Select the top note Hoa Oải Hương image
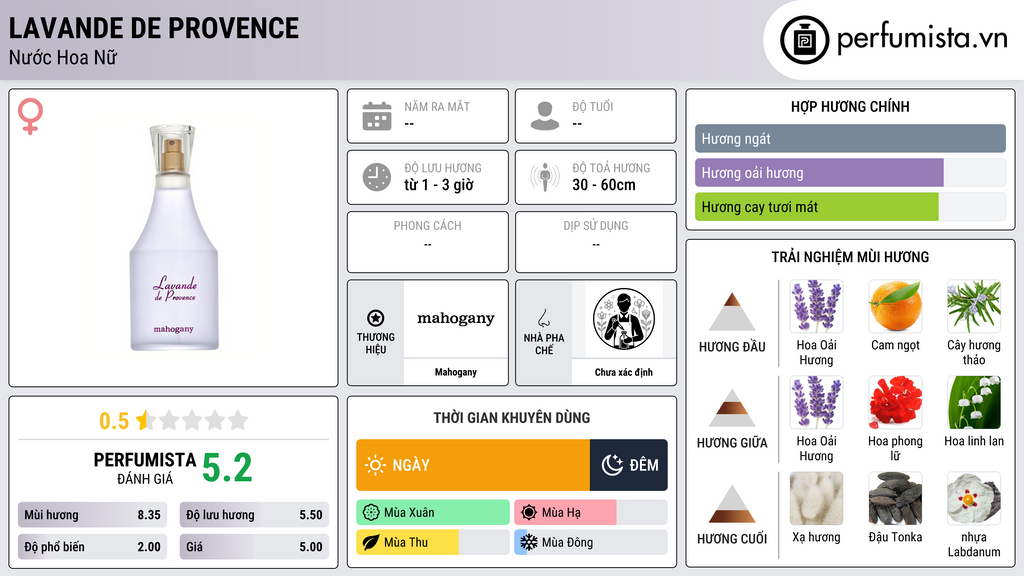The width and height of the screenshot is (1024, 576). click(816, 307)
